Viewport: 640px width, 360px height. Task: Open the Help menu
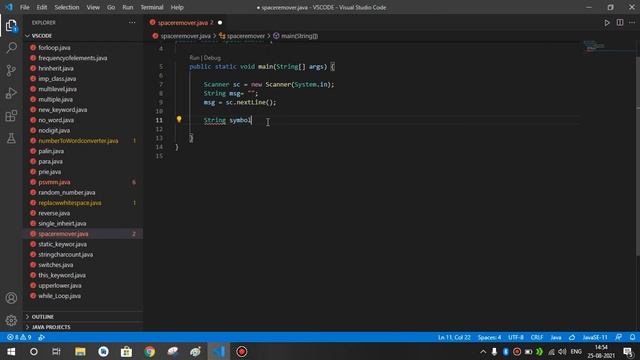[x=177, y=7]
